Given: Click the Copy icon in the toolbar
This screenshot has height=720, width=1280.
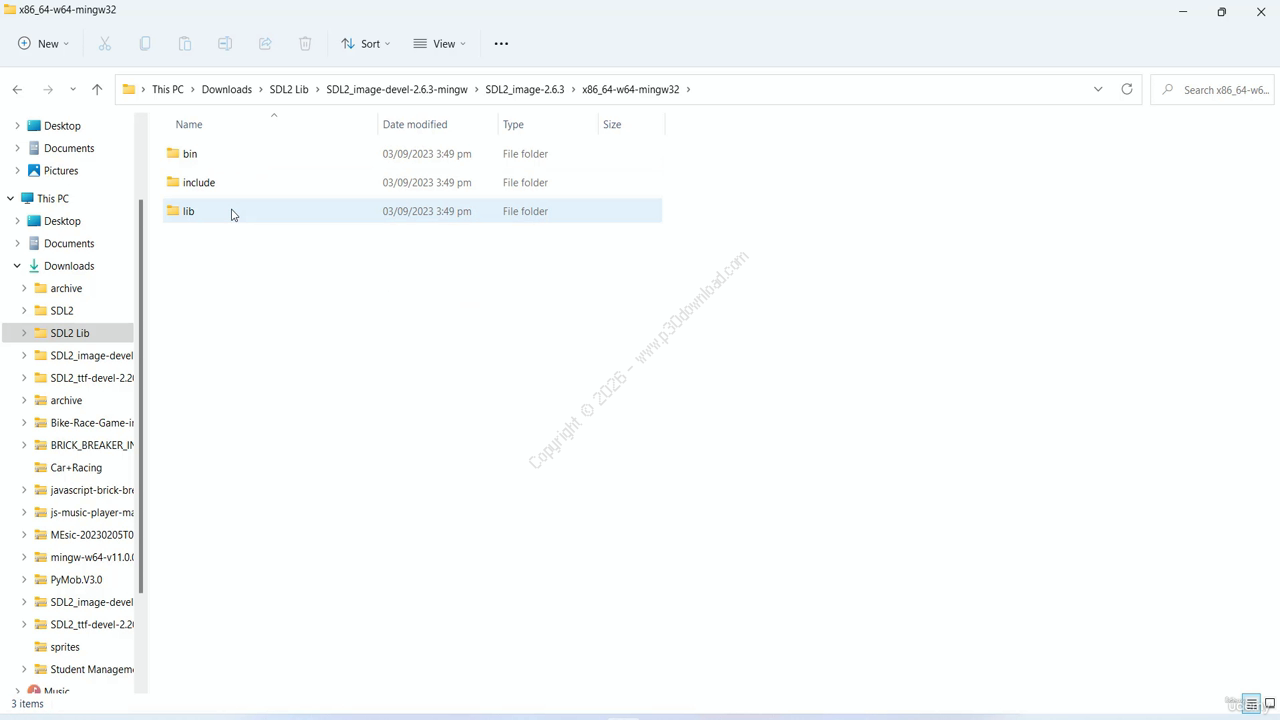Looking at the screenshot, I should coord(145,44).
